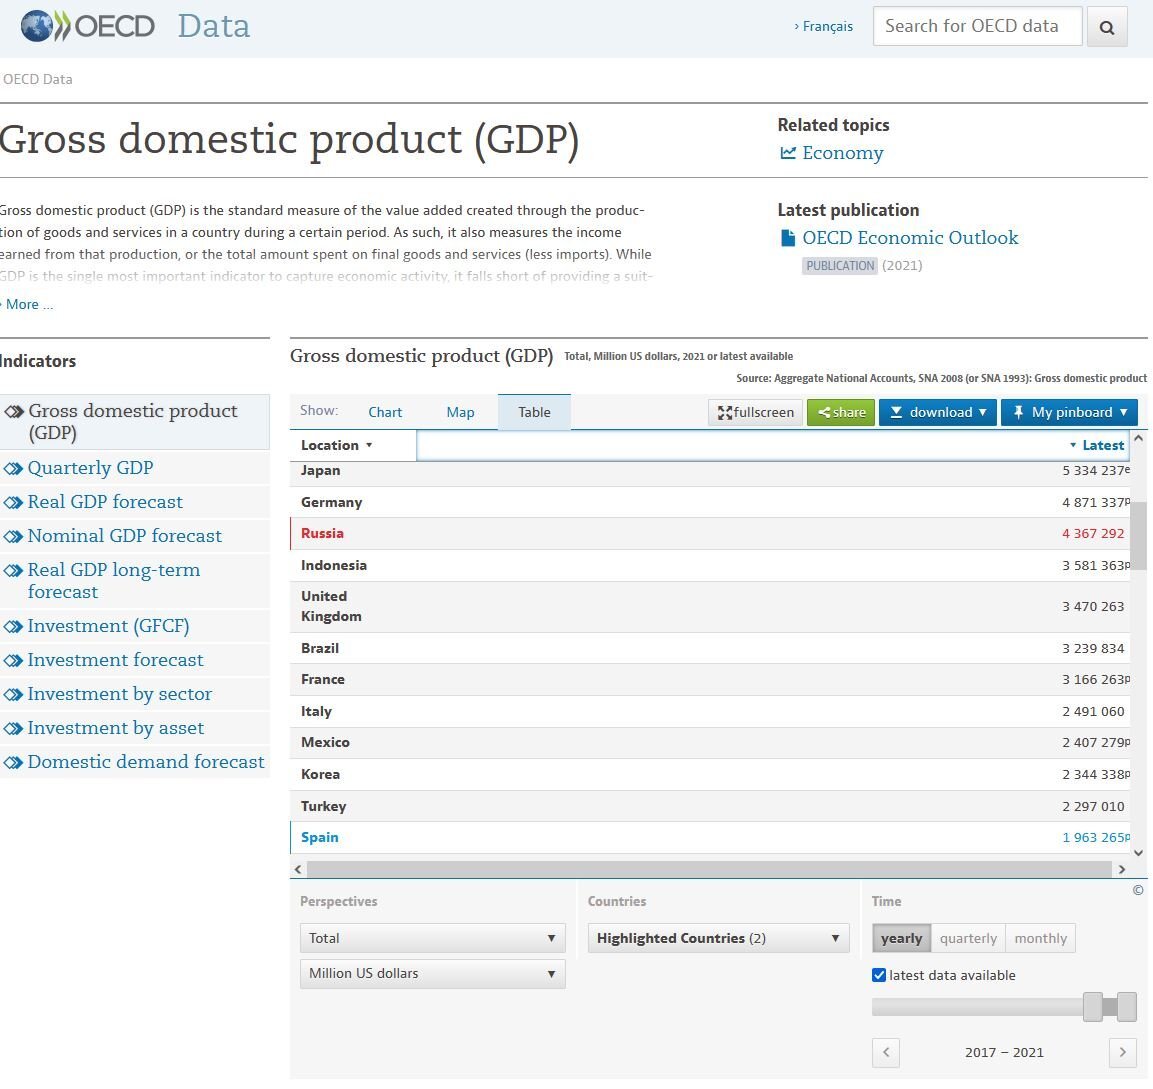Go to previous time period arrow
Screen dimensions: 1153x1089
tap(886, 1052)
